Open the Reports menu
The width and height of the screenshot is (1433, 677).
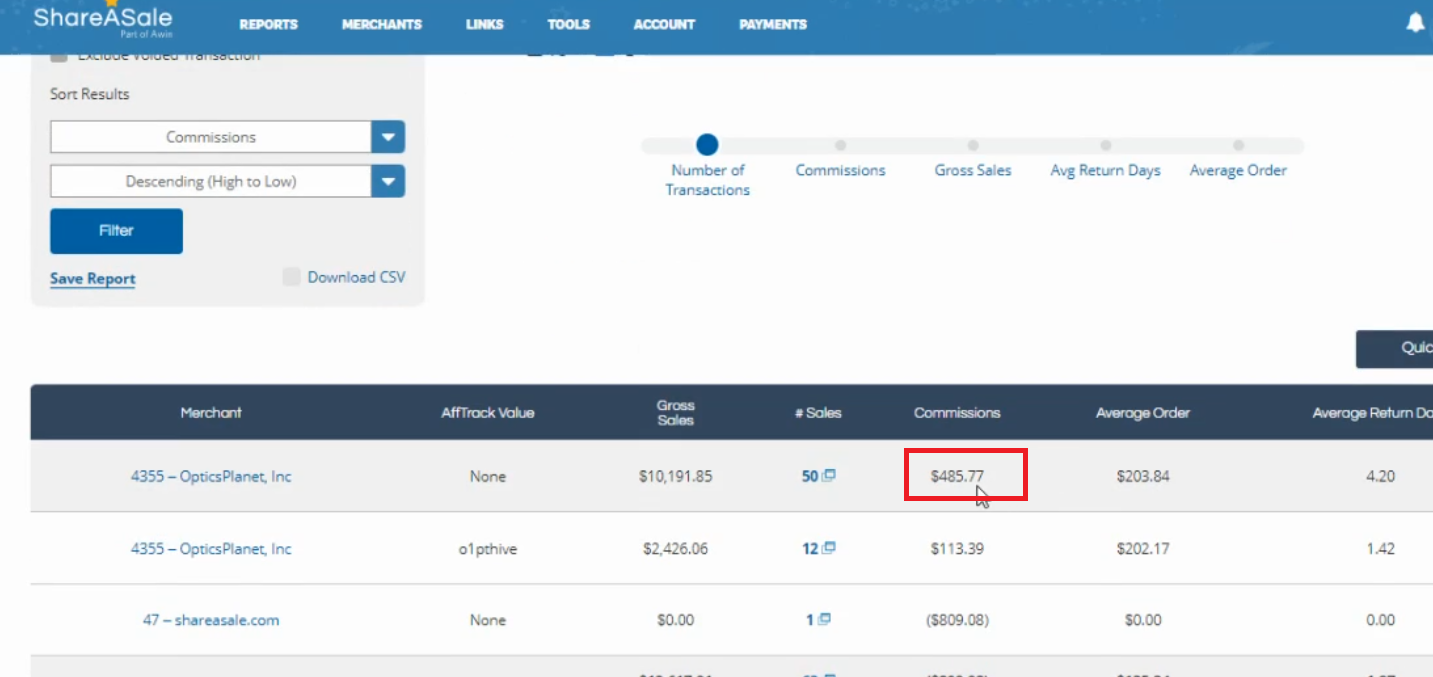click(268, 24)
